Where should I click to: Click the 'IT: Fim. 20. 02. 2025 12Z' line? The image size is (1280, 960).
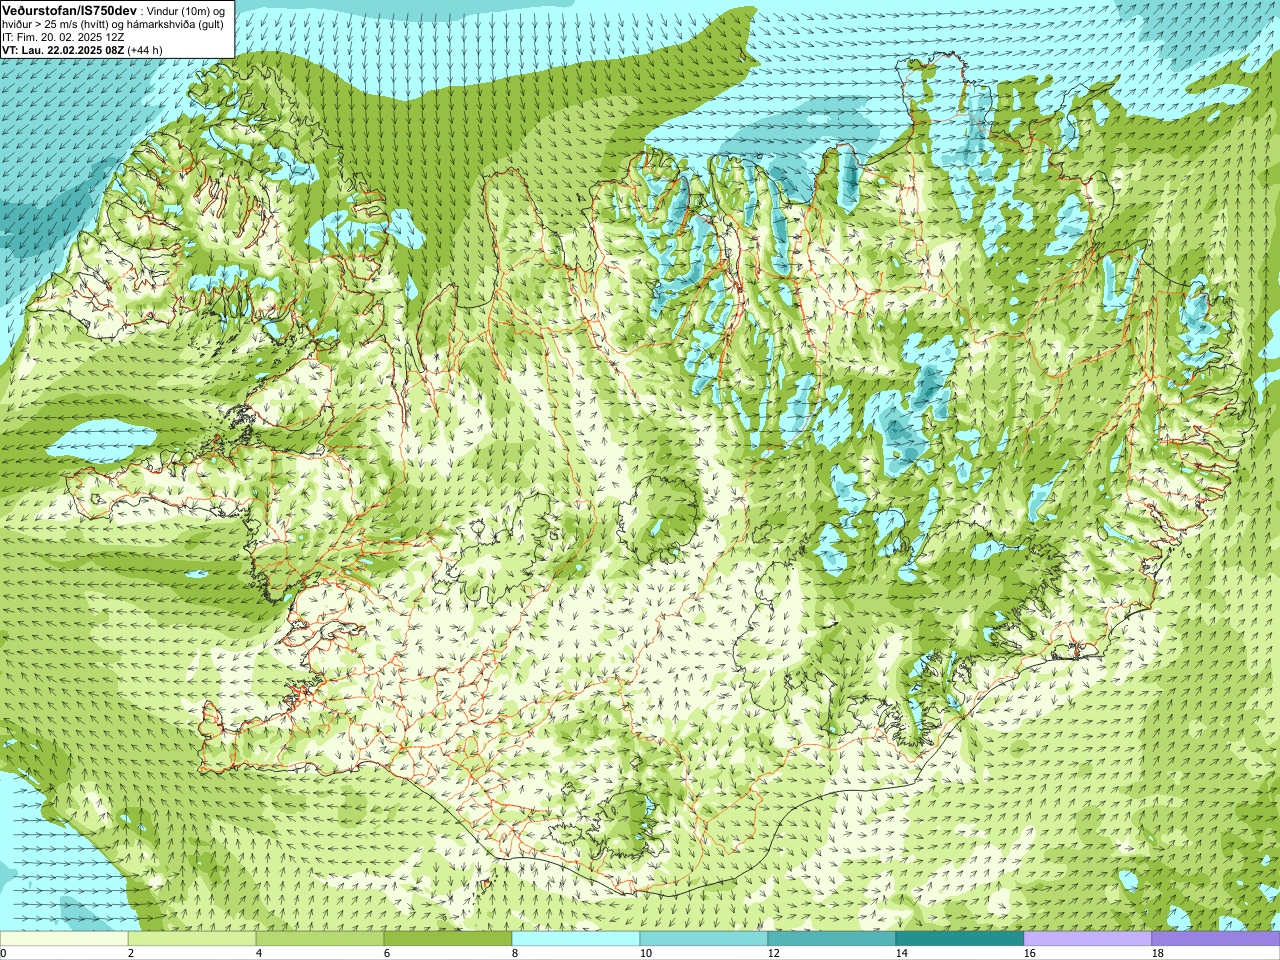point(63,37)
